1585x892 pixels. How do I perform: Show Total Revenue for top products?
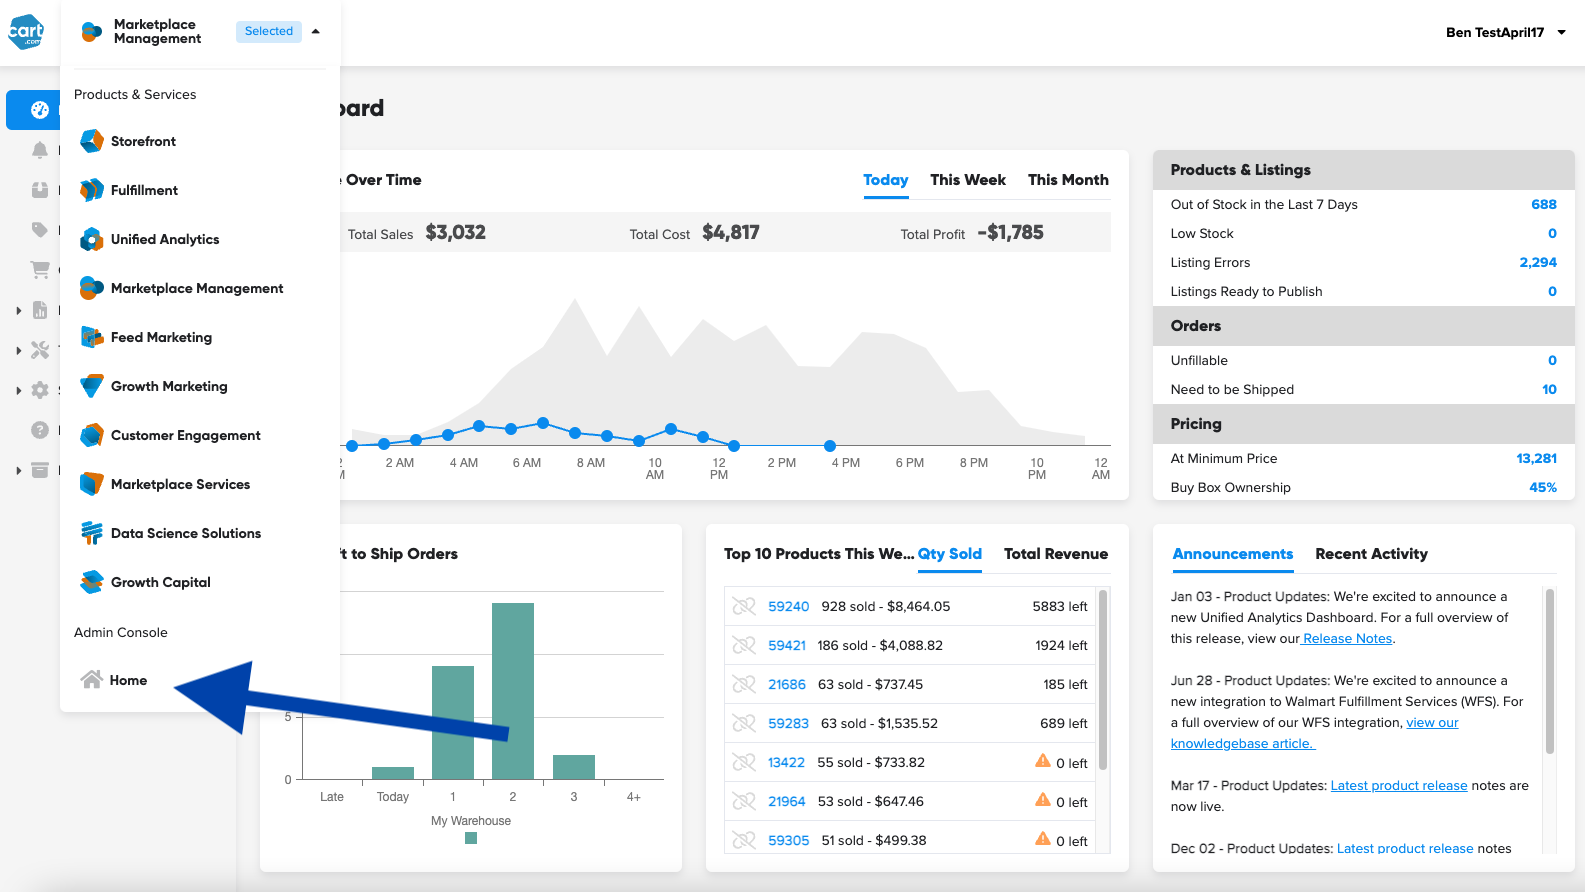(1055, 554)
